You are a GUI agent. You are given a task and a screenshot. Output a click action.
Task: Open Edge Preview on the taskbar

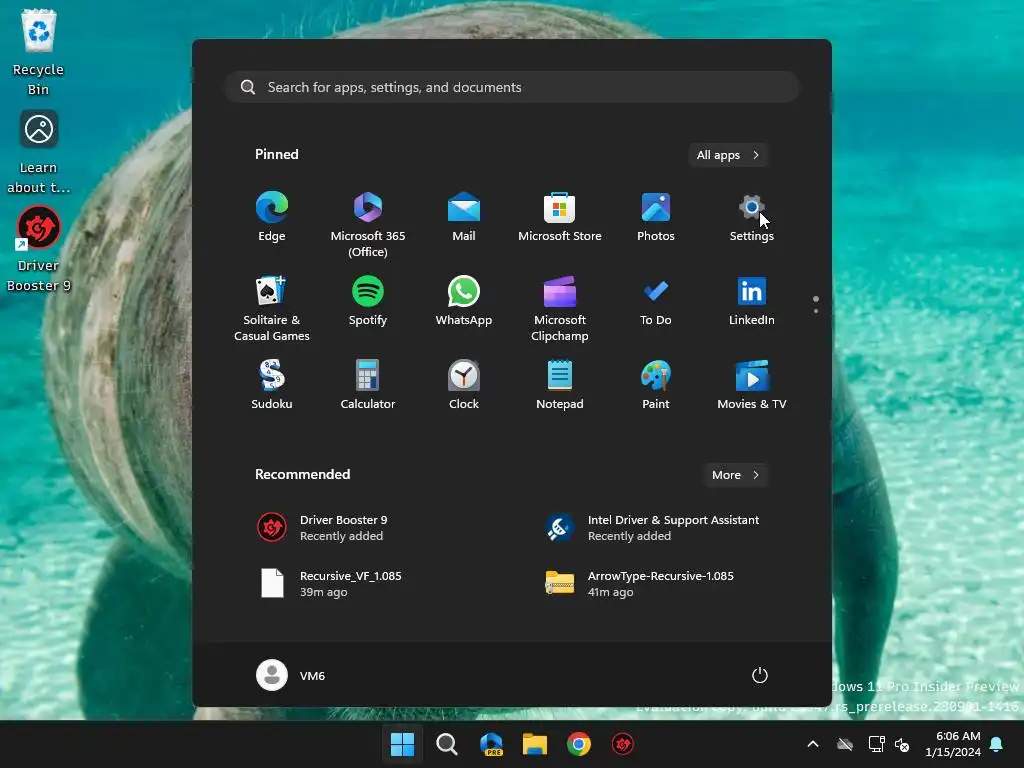pyautogui.click(x=491, y=744)
